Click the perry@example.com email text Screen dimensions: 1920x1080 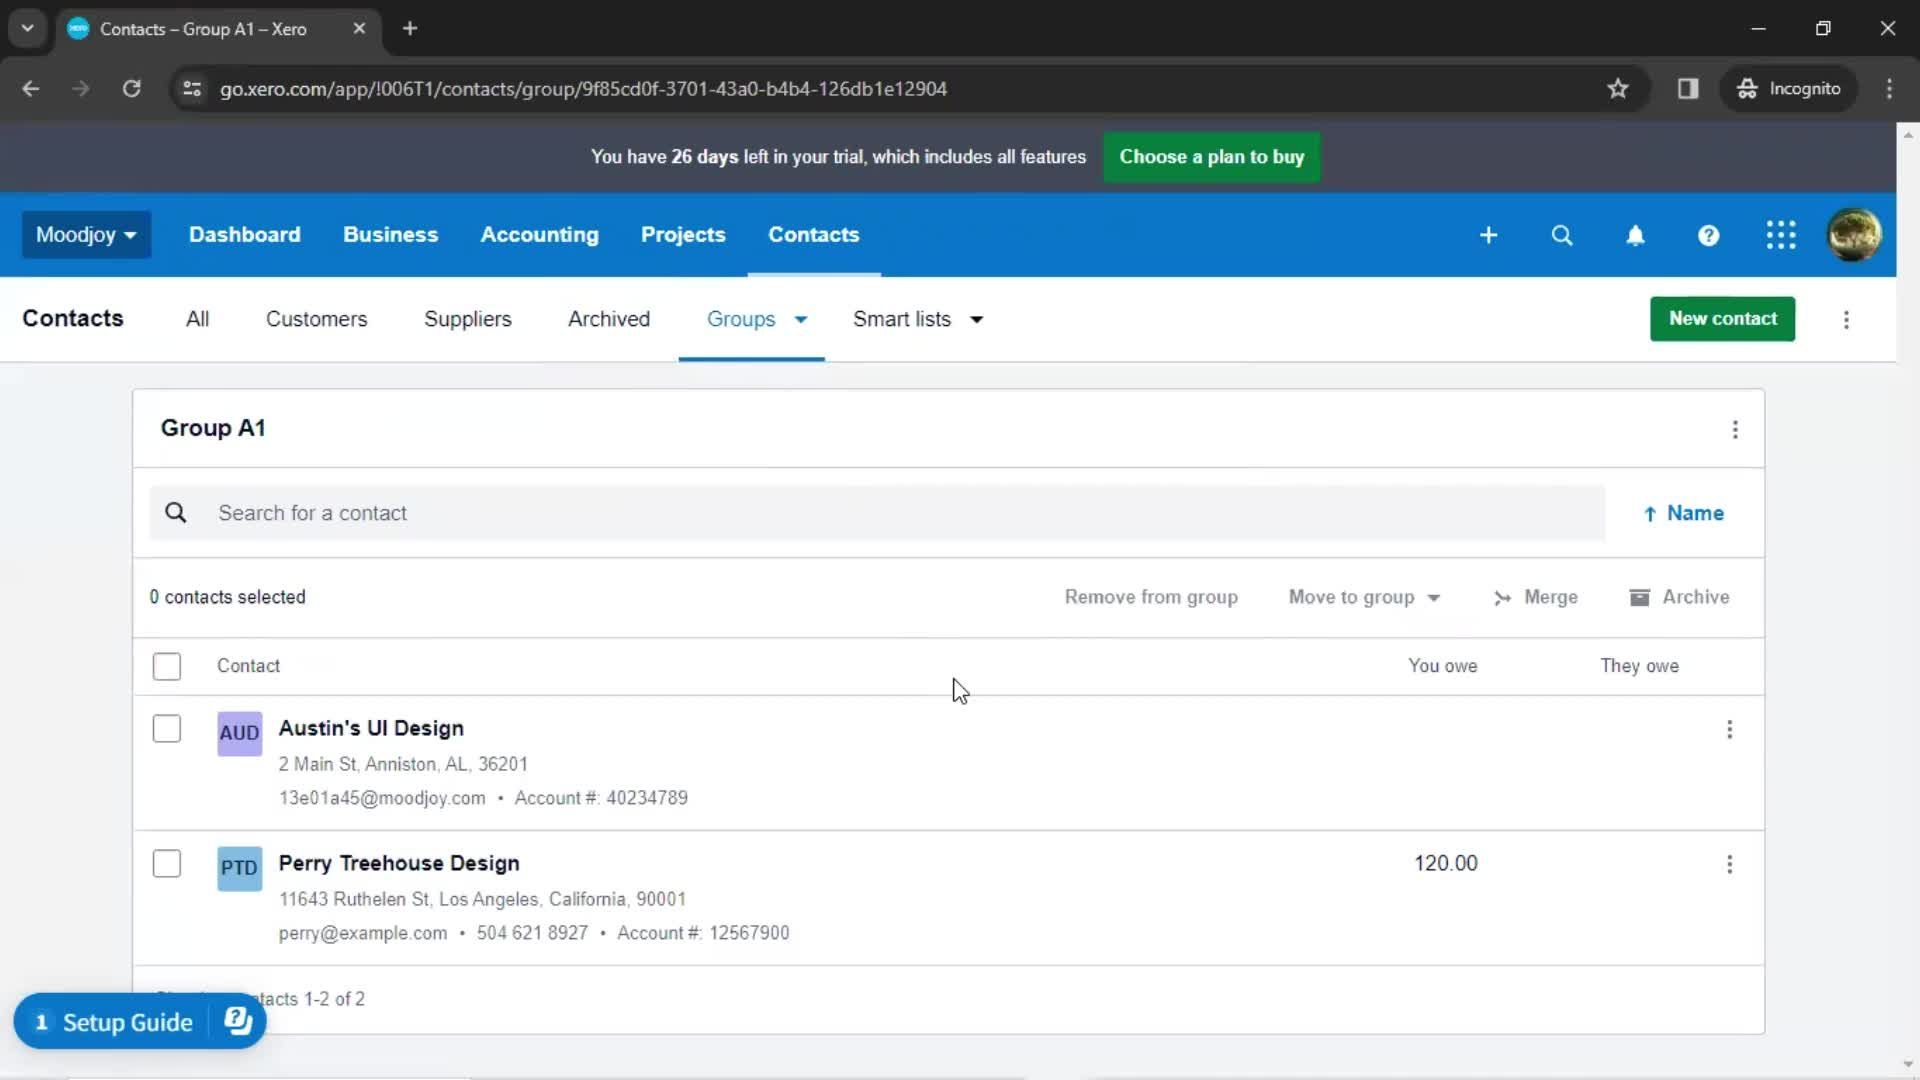363,933
